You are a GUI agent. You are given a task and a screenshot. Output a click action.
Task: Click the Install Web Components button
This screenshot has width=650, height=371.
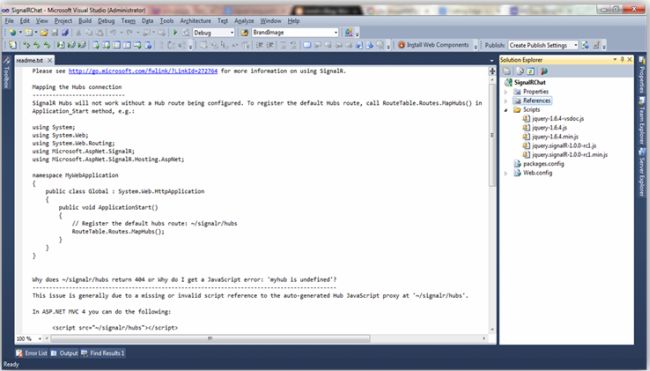click(x=433, y=45)
